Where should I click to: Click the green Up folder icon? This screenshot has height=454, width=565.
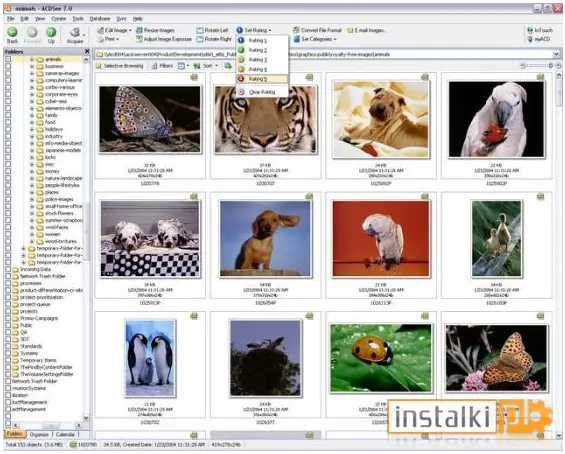[51, 32]
